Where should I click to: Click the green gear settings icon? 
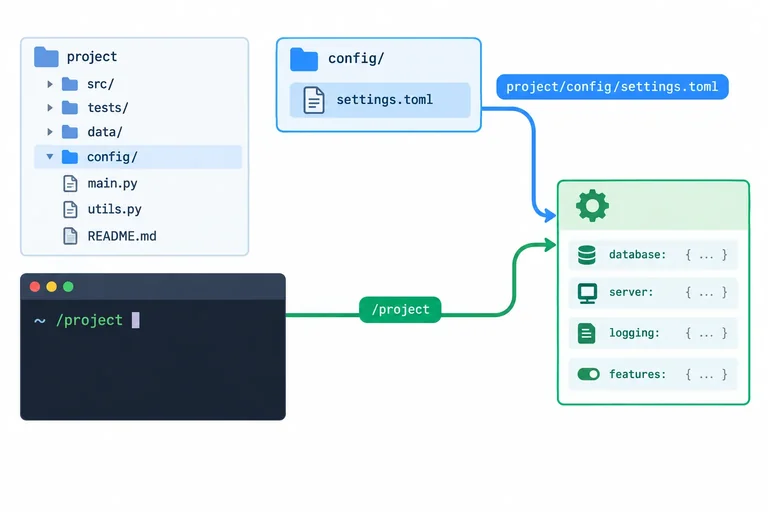click(592, 205)
